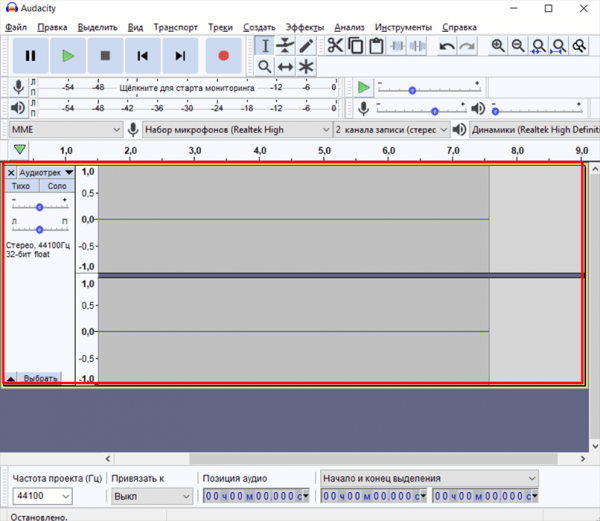600x521 pixels.
Task: Click the horizontal scrollbar right arrow
Action: pyautogui.click(x=583, y=459)
